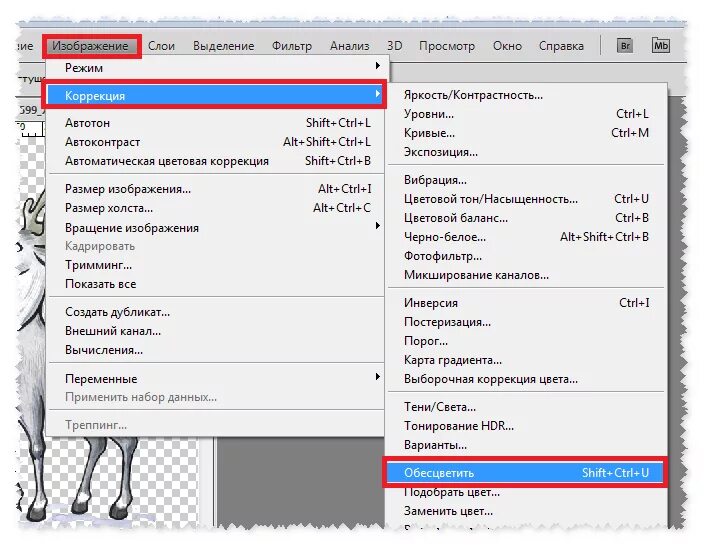Expand the Вращение изображения submenu
704x546 pixels.
pos(216,228)
